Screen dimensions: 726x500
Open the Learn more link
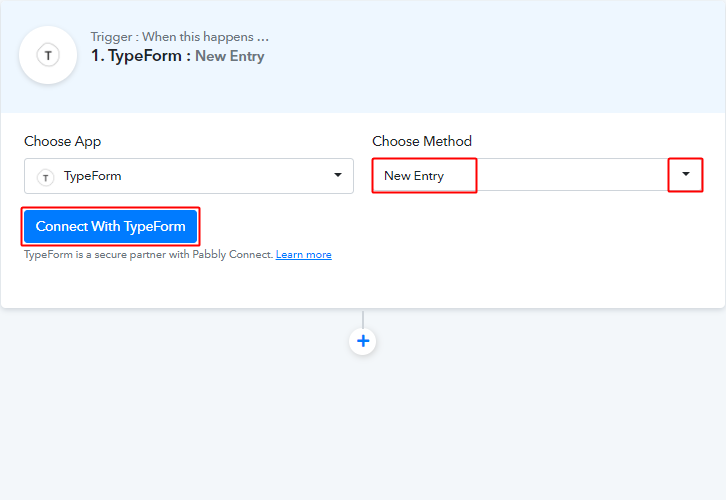point(304,255)
